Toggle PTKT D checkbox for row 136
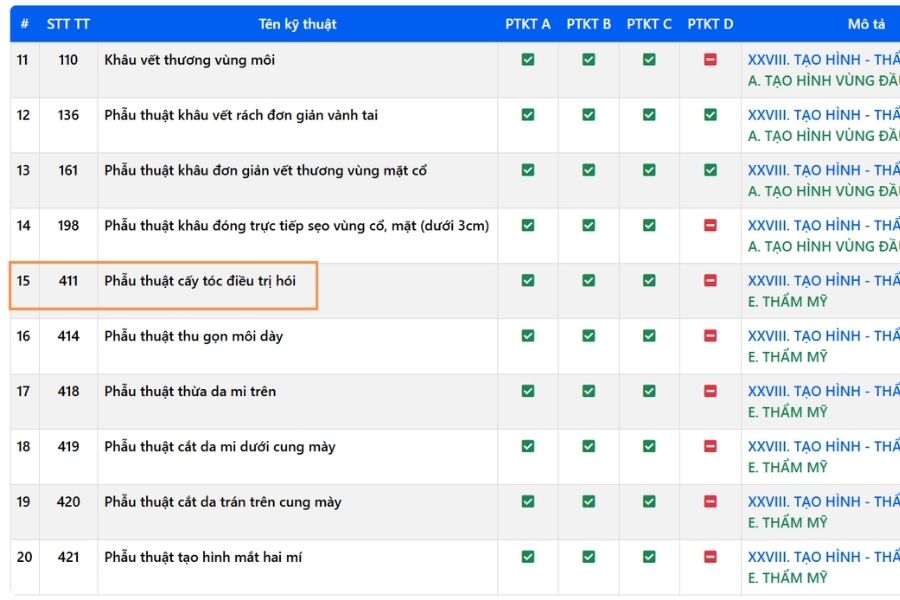The width and height of the screenshot is (900, 600). pyautogui.click(x=710, y=114)
